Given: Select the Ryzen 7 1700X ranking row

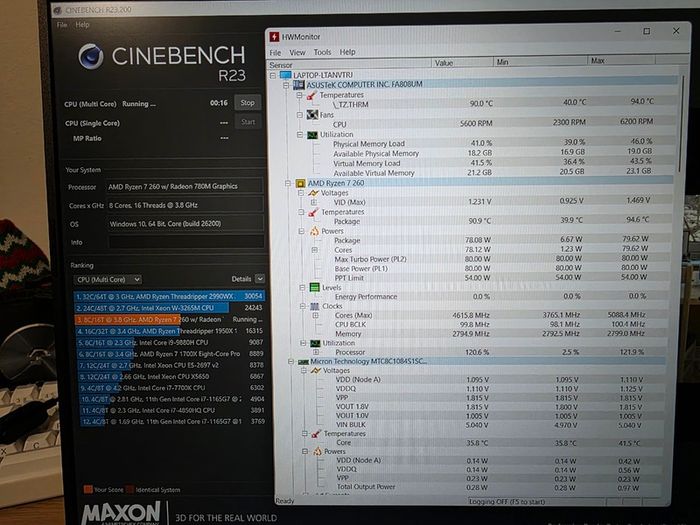Looking at the screenshot, I should pyautogui.click(x=171, y=354).
